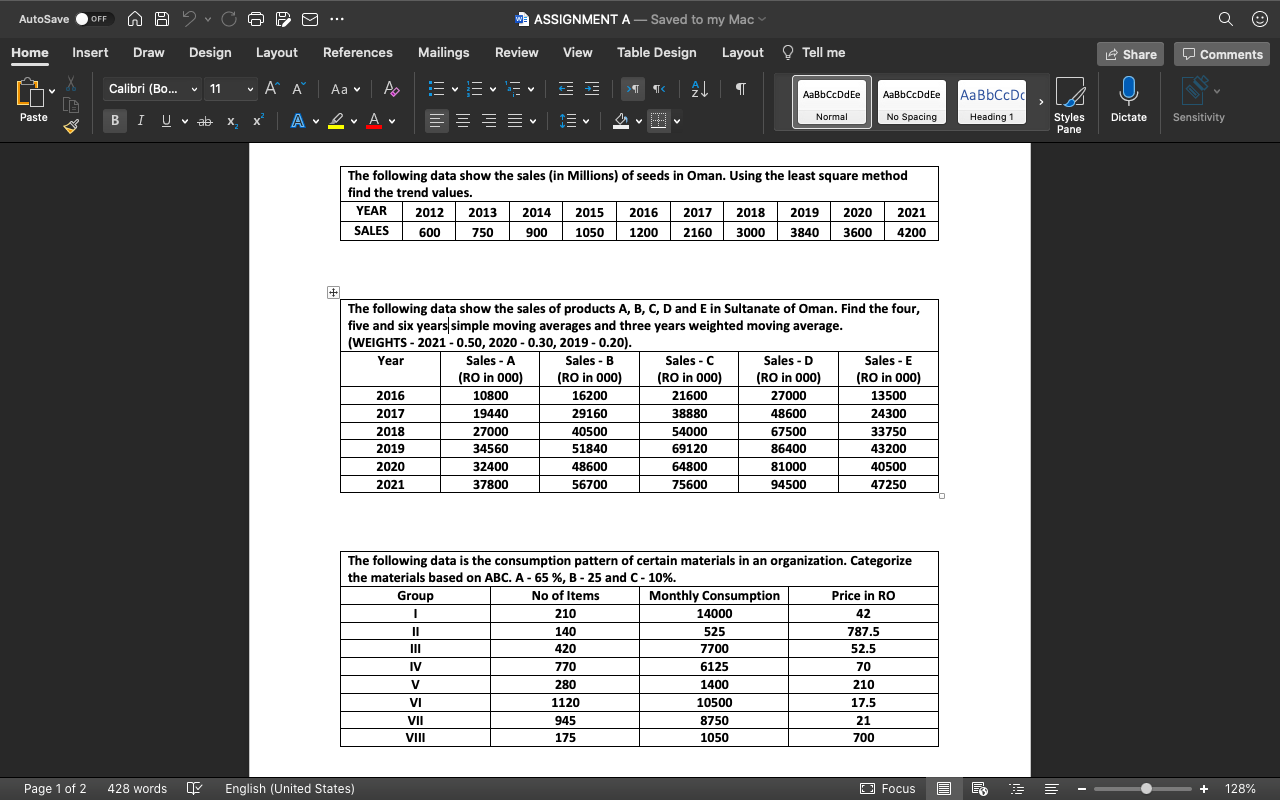Image resolution: width=1280 pixels, height=800 pixels.
Task: Open the font name dropdown
Action: pos(193,89)
